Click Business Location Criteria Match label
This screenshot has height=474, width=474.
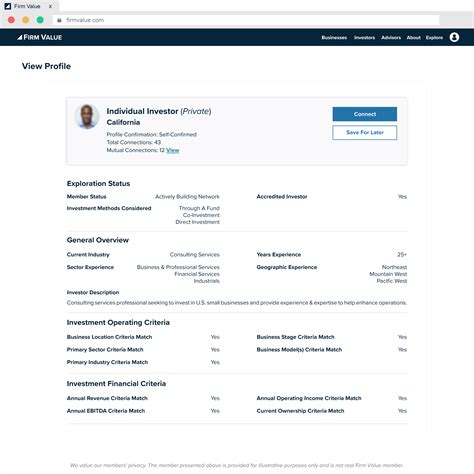[109, 337]
